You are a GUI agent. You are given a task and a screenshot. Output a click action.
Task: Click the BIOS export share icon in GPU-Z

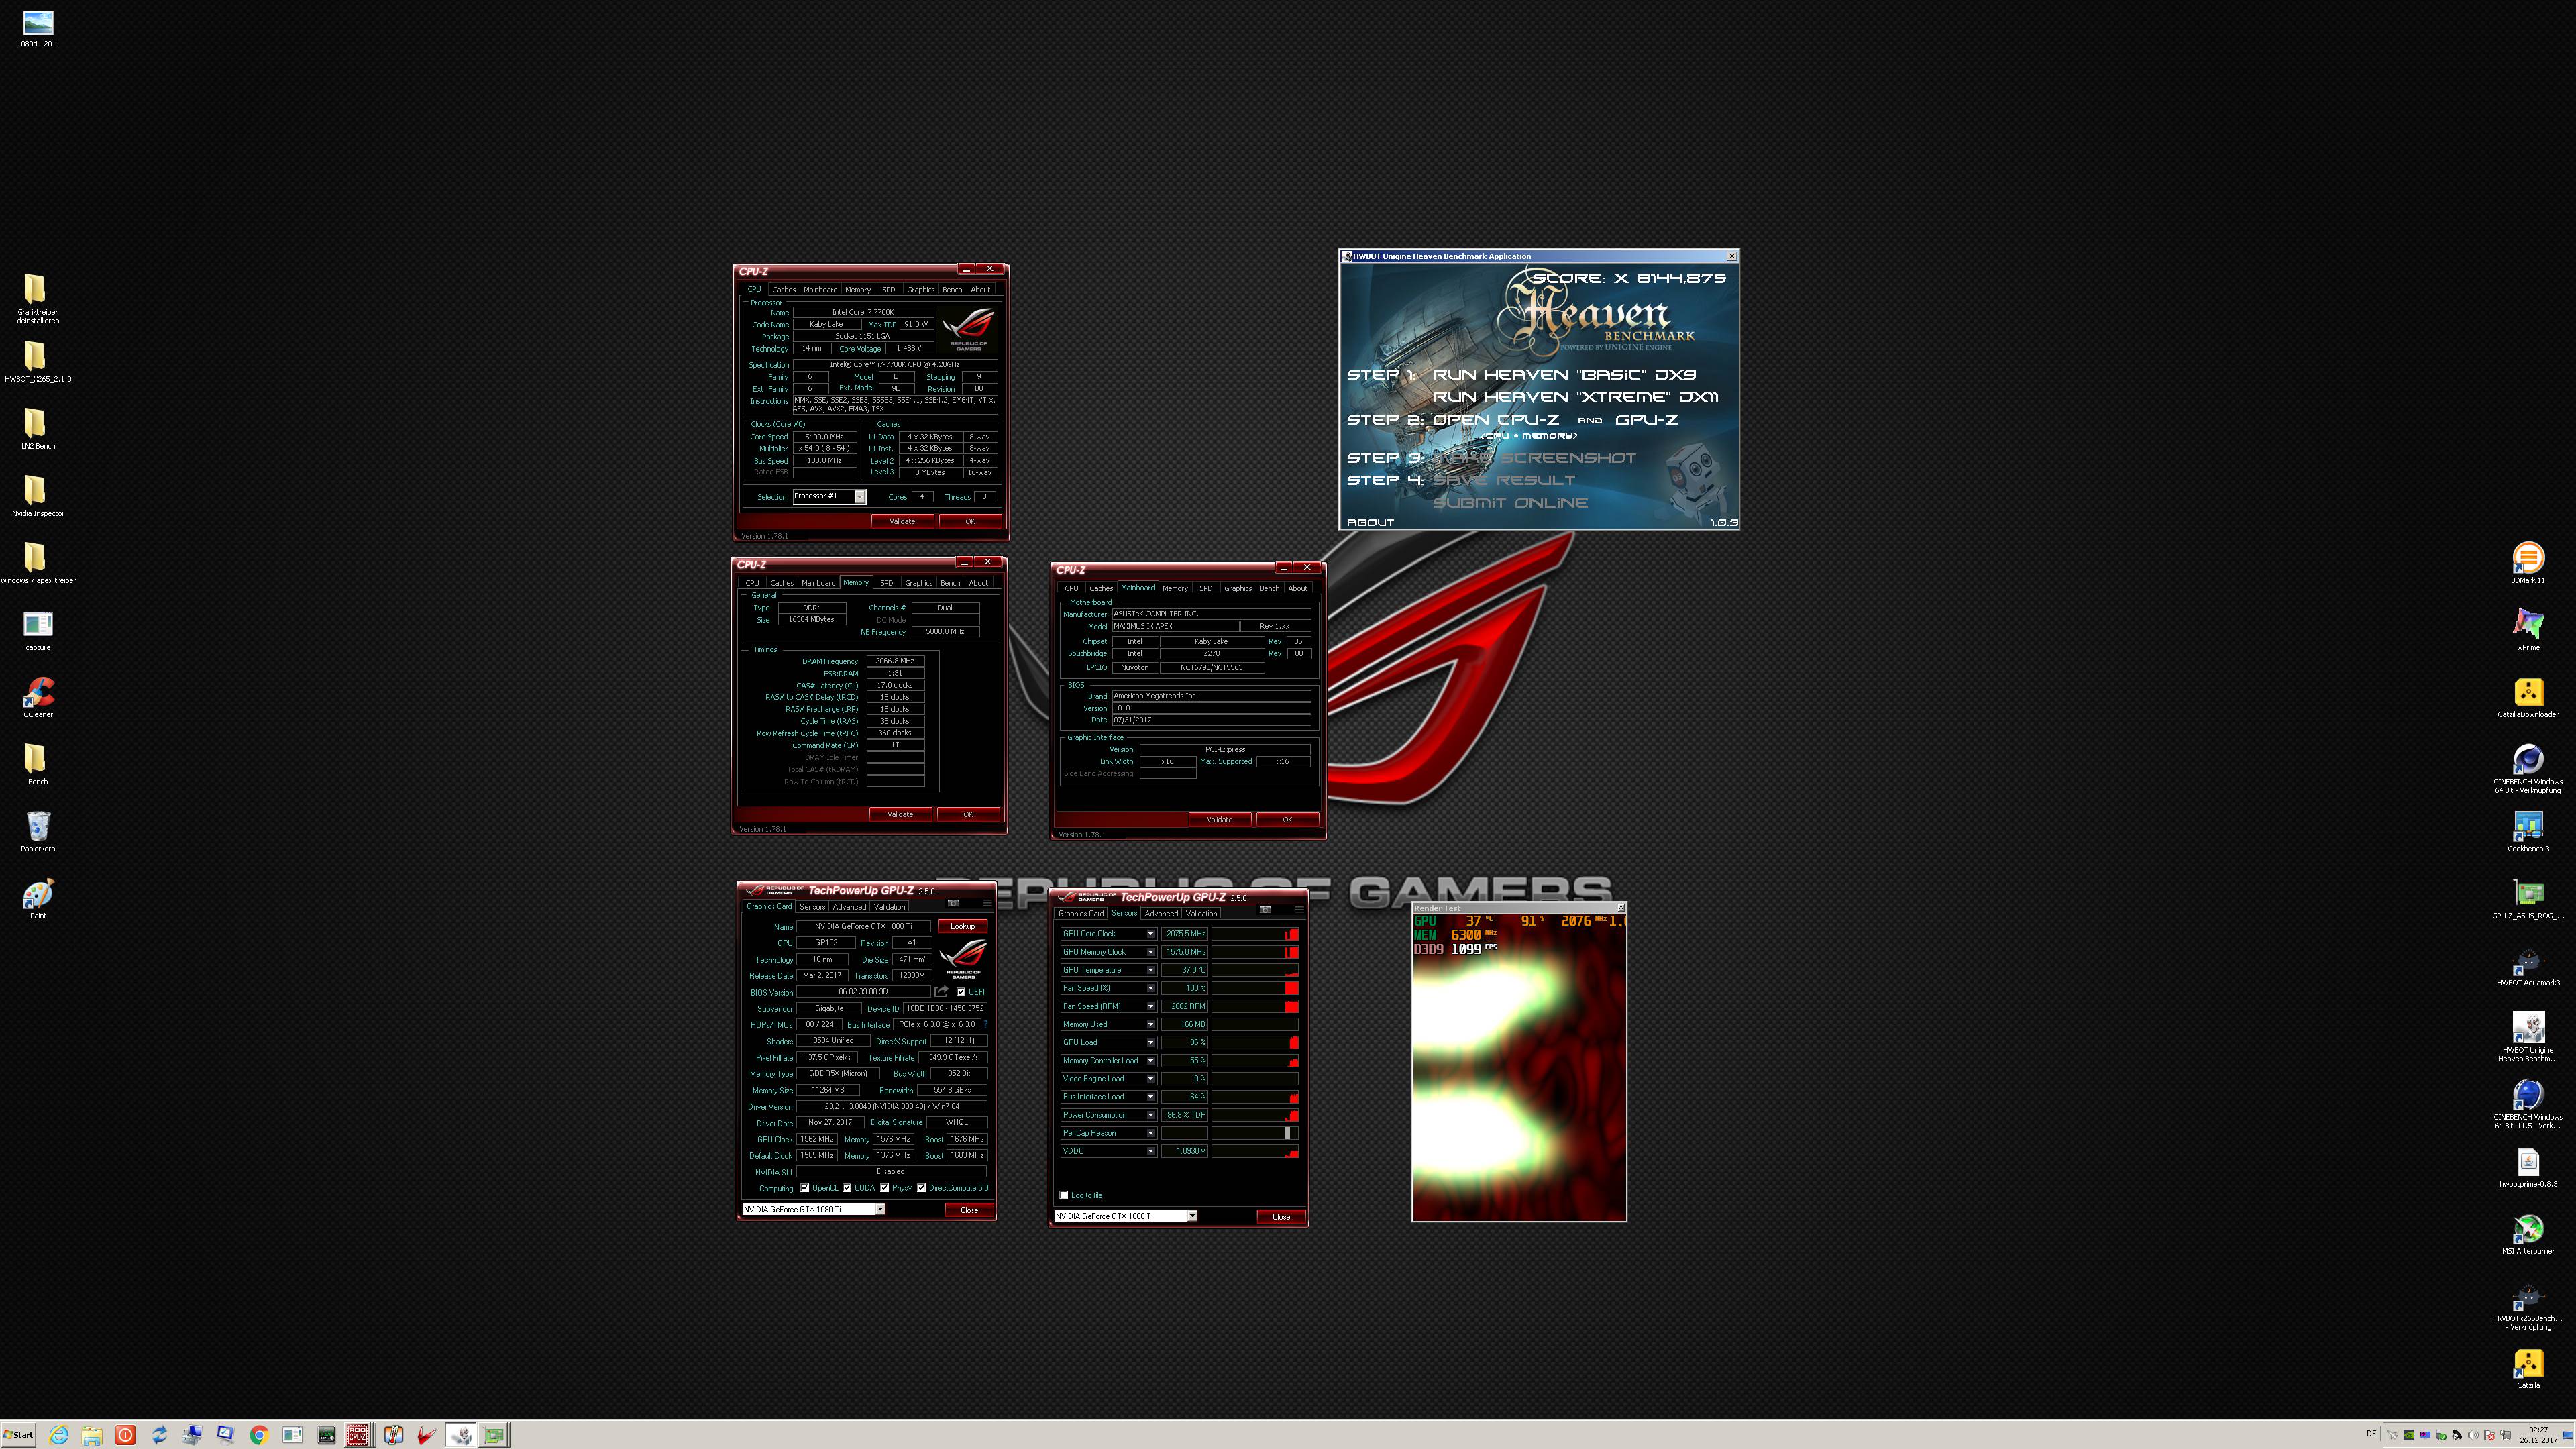941,992
